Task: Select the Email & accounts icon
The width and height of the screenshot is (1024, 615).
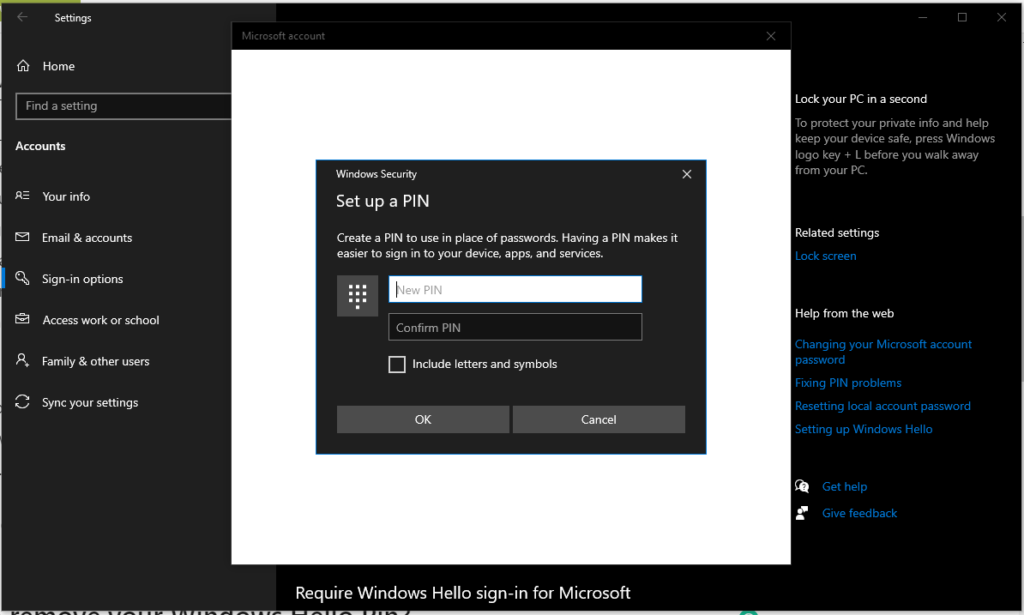Action: [22, 238]
